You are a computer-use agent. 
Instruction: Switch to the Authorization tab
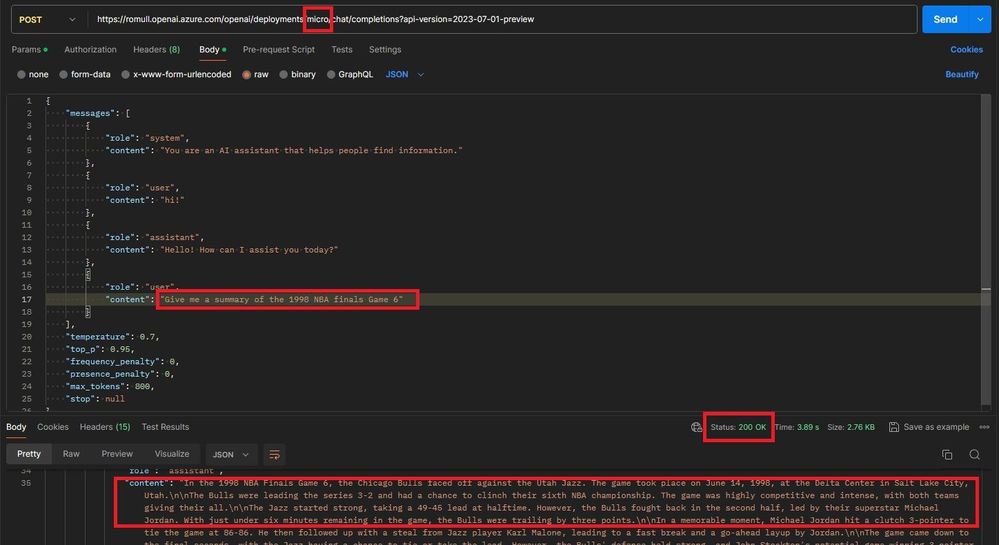90,49
